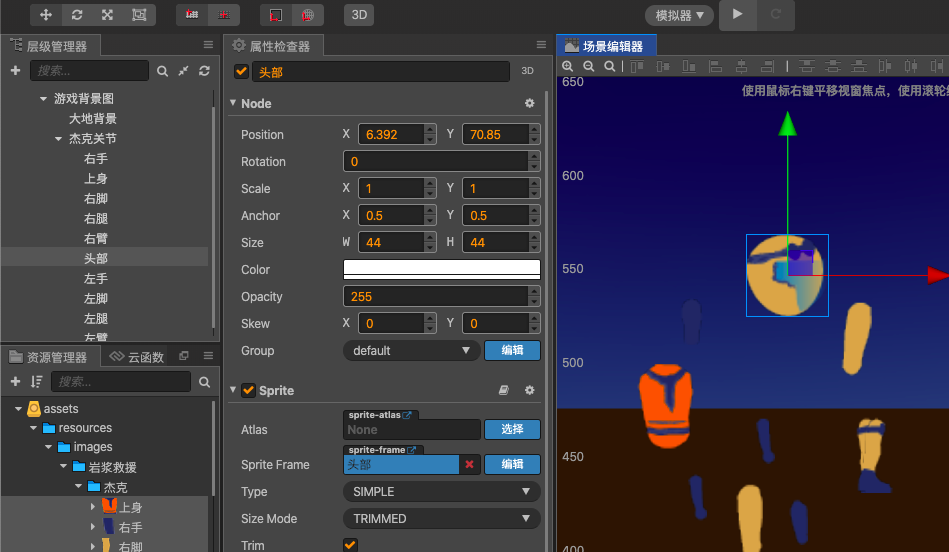Select the Rotate transform tool

coord(77,15)
